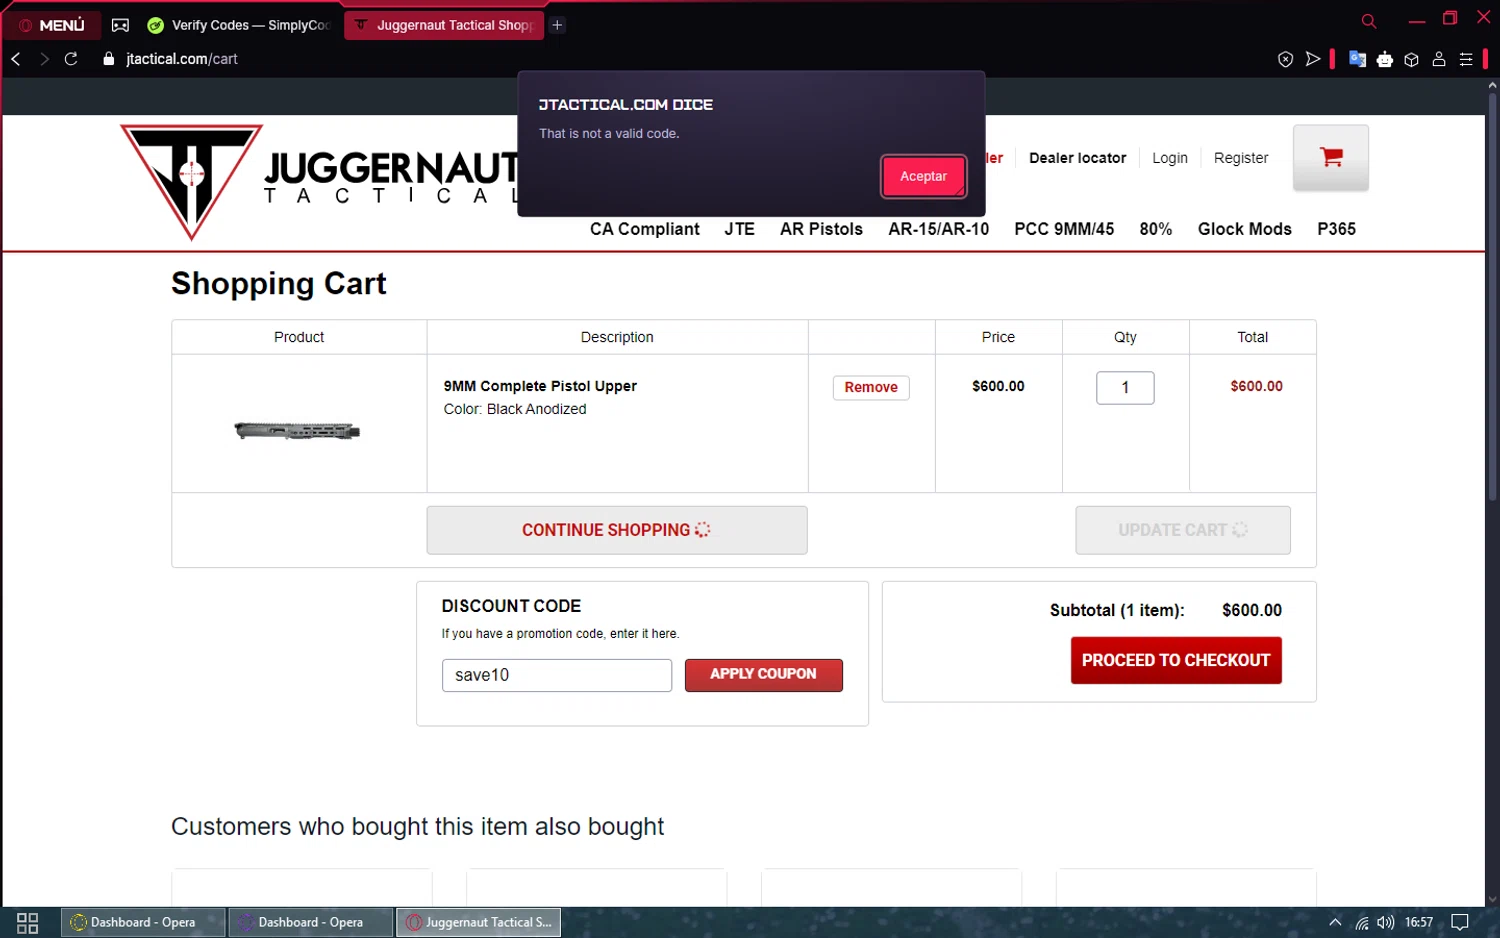The height and width of the screenshot is (938, 1500).
Task: Open the extensions cube icon
Action: 1412,60
